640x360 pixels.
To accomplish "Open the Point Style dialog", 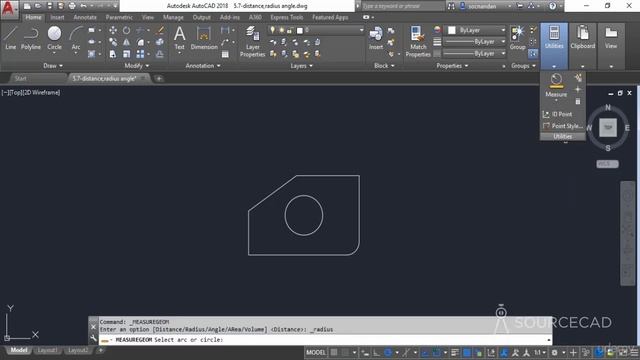I will click(562, 126).
